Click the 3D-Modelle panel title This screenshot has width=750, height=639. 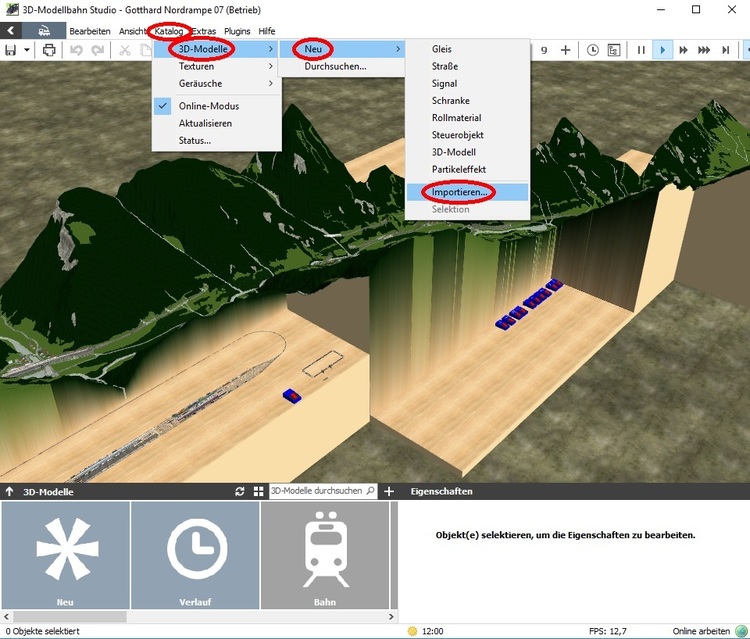click(48, 492)
